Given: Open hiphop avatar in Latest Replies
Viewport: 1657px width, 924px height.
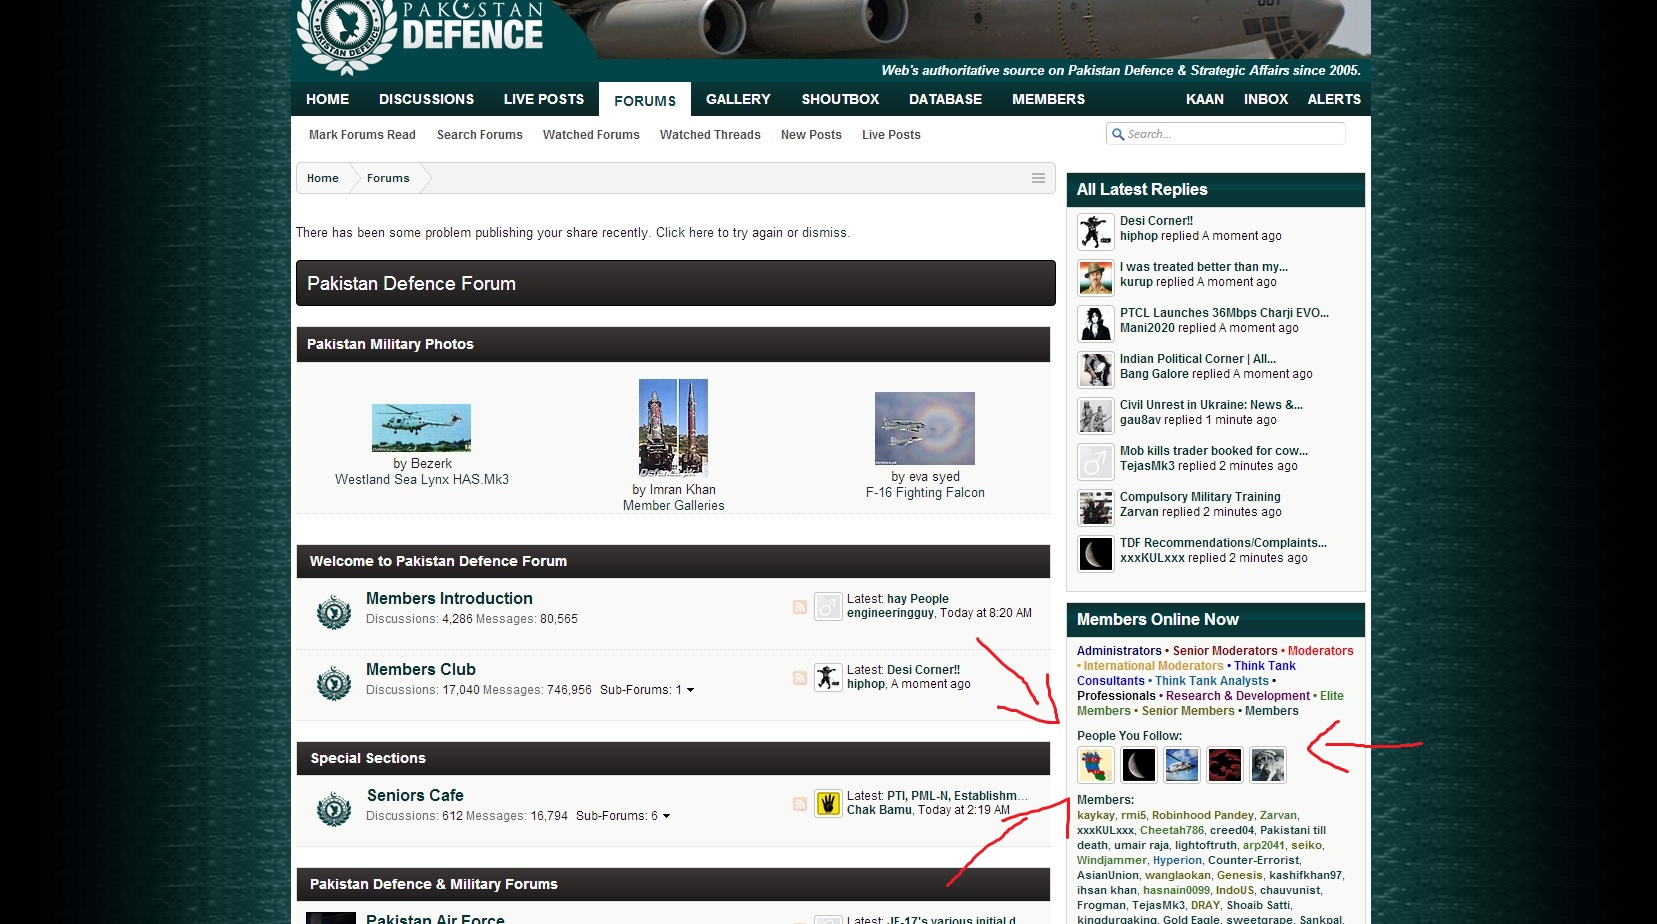Looking at the screenshot, I should (1096, 231).
